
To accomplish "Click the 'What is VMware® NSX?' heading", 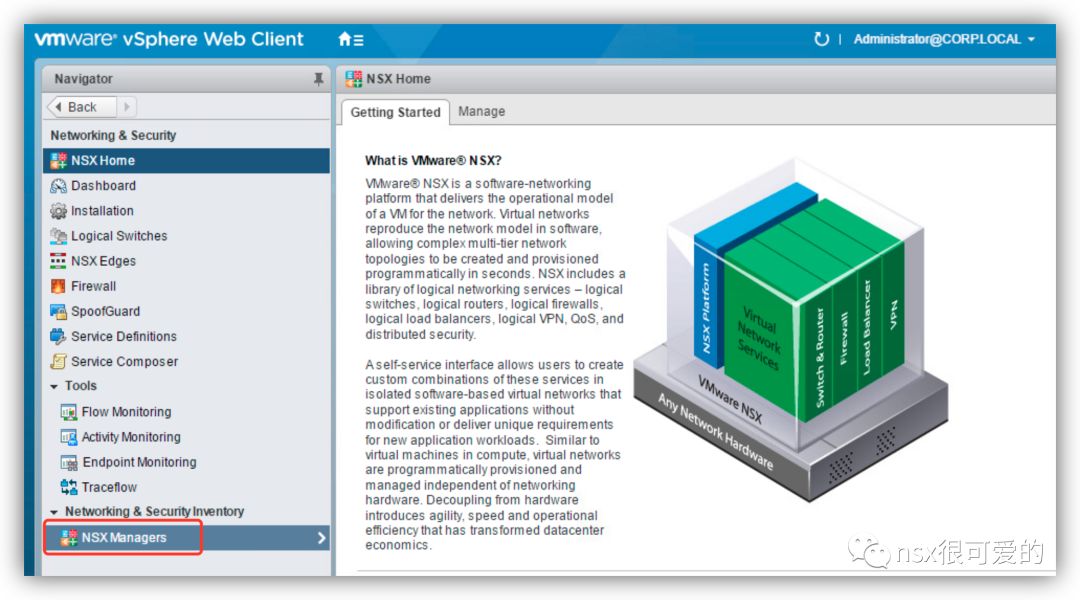I will (x=433, y=161).
